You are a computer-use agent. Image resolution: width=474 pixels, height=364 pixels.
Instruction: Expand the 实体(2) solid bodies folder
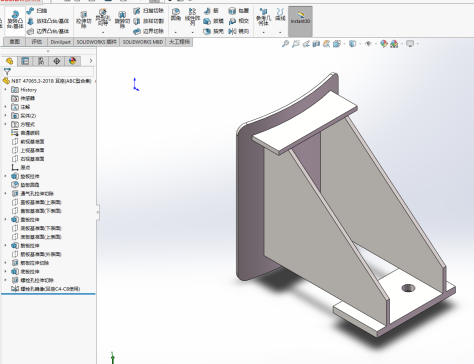pos(5,116)
